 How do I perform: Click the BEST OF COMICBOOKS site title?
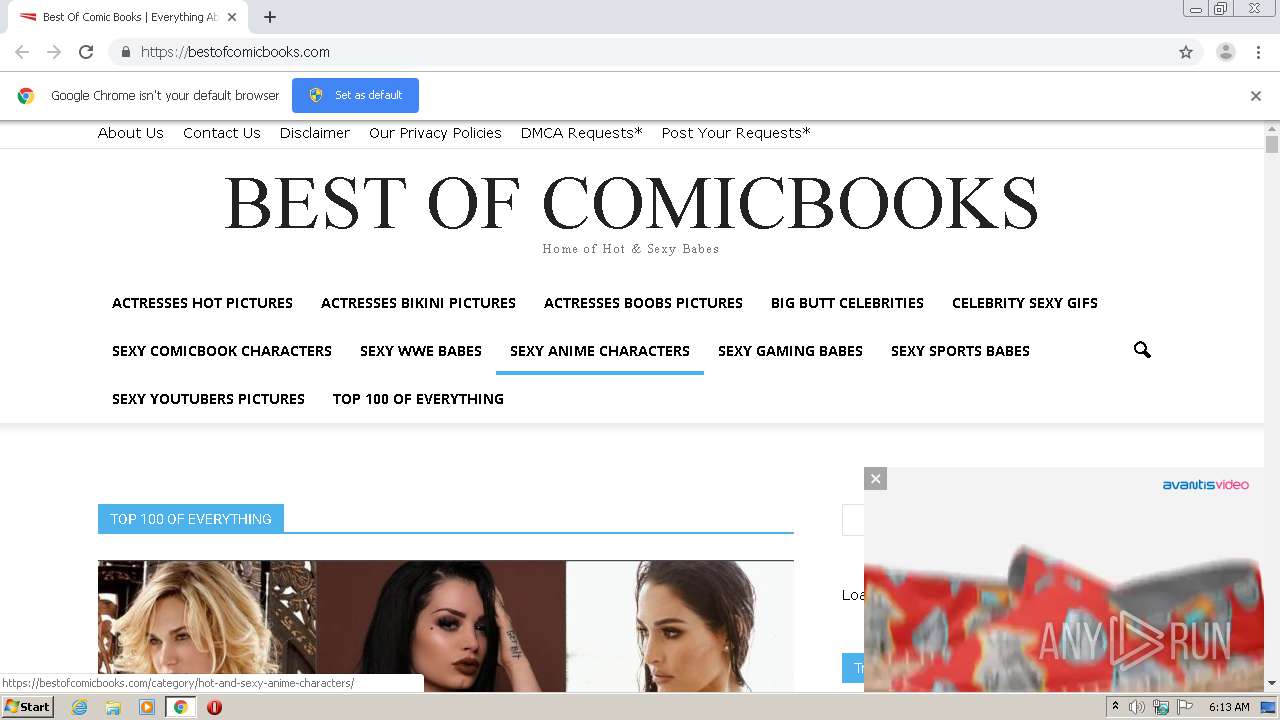tap(631, 203)
